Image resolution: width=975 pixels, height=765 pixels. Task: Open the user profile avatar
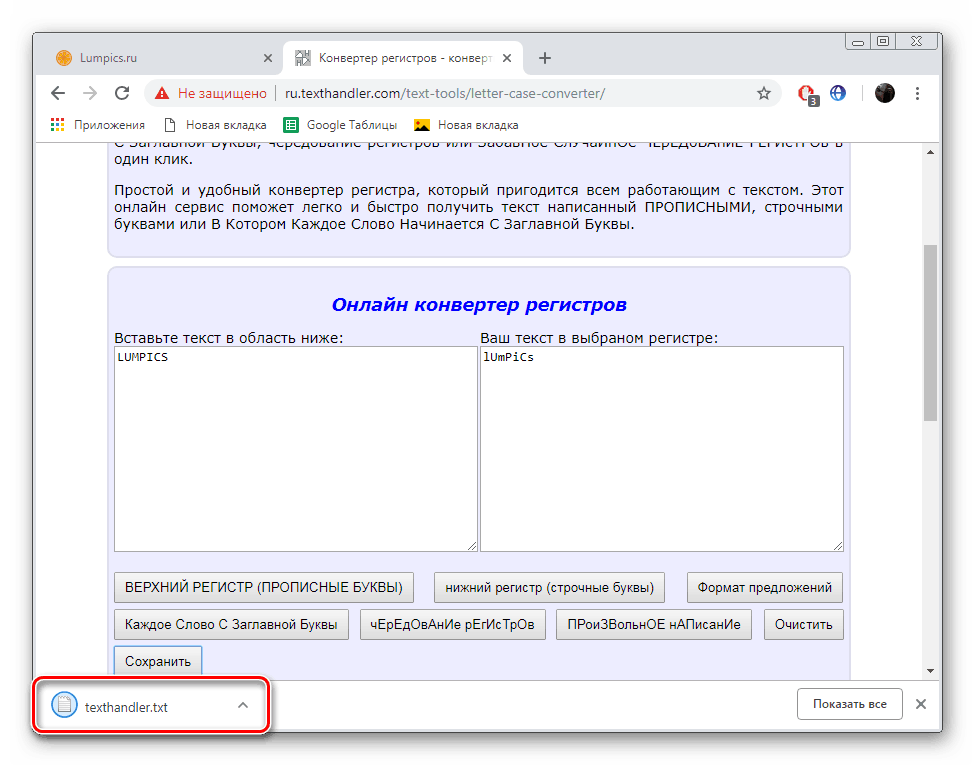884,93
